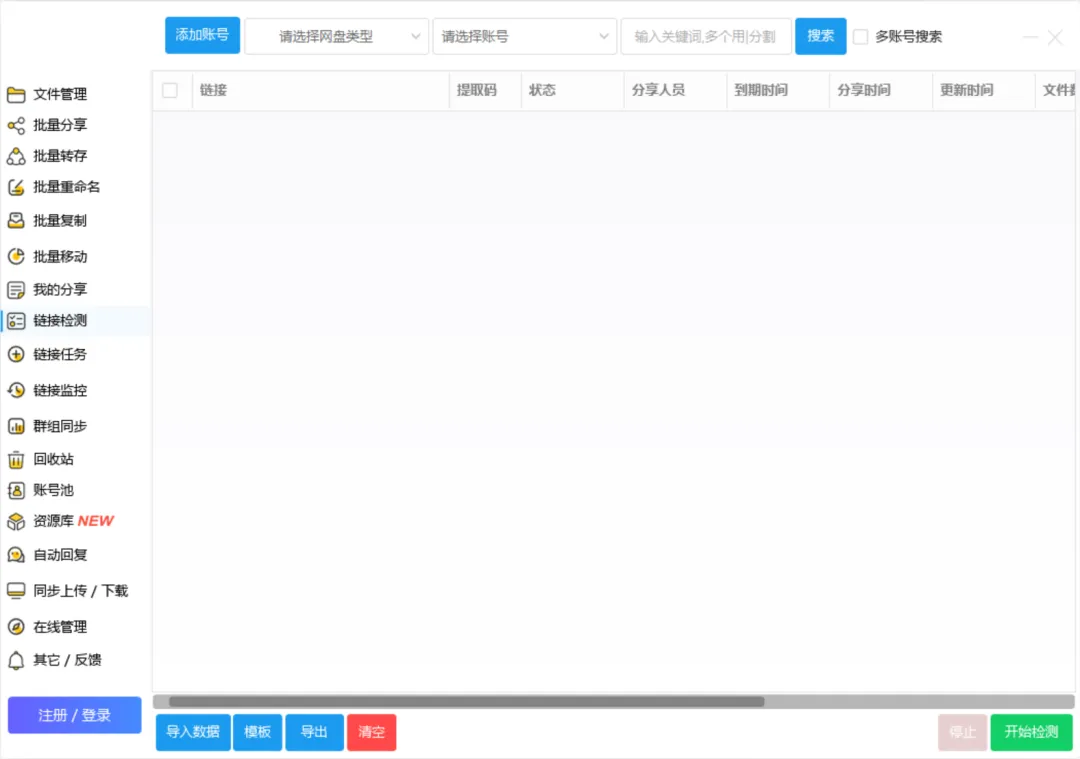The width and height of the screenshot is (1080, 759).
Task: Click the 回收站 trash bin icon
Action: click(16, 459)
